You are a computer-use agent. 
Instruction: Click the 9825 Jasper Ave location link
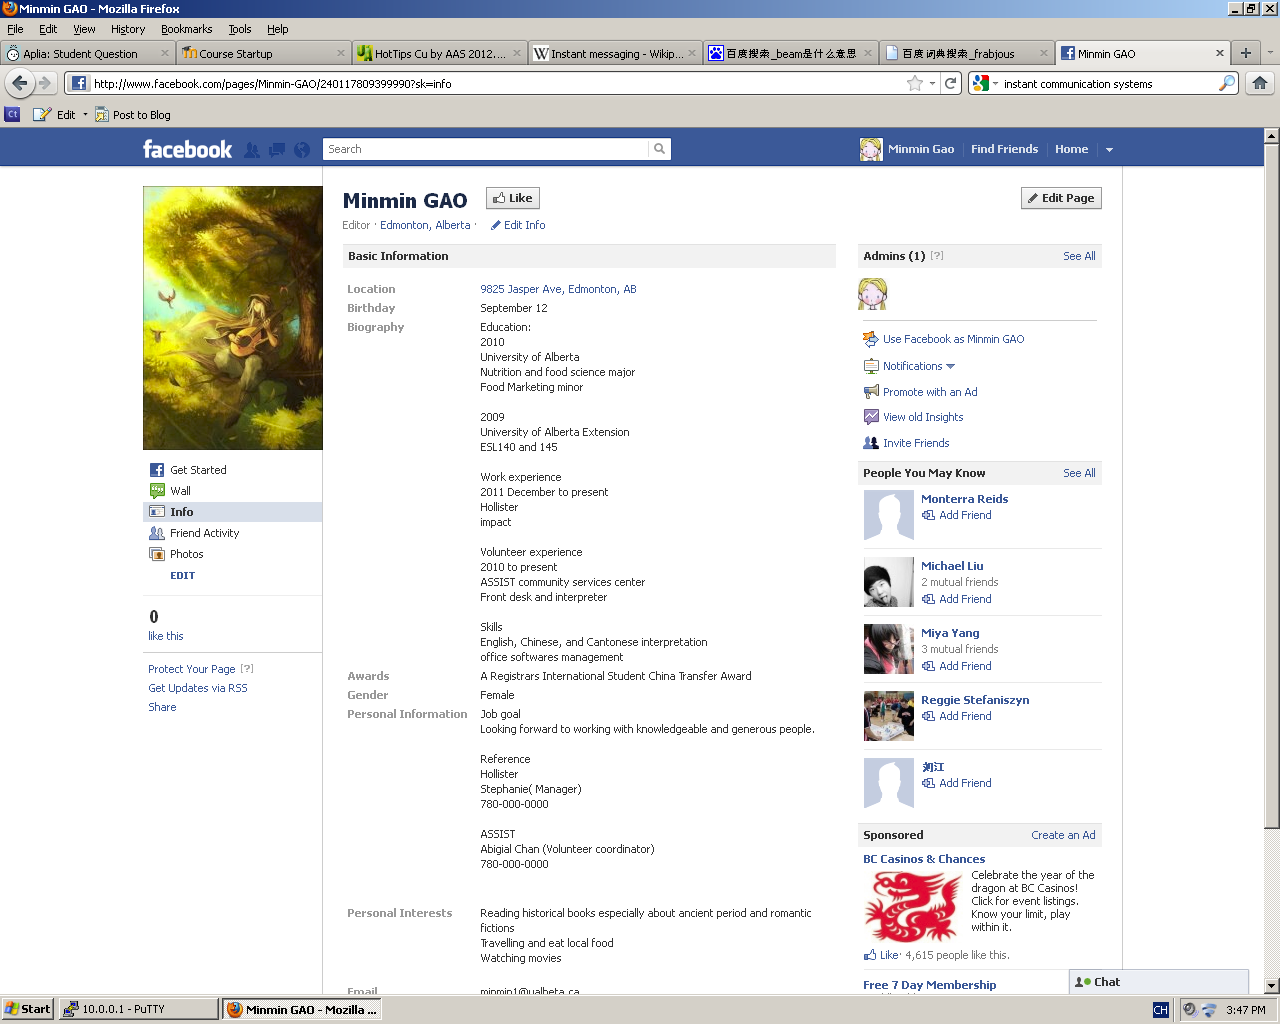point(558,289)
